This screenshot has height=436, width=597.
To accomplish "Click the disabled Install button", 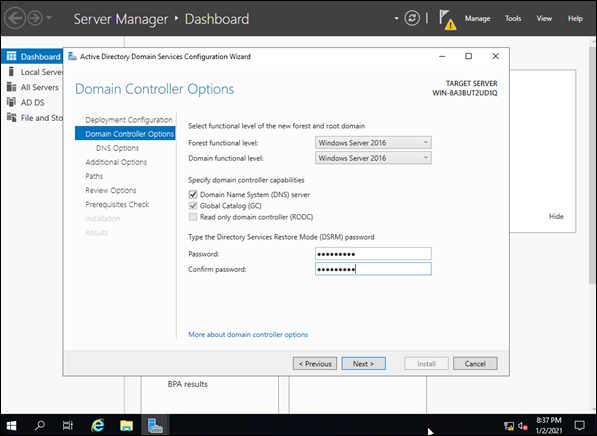I will [x=426, y=364].
